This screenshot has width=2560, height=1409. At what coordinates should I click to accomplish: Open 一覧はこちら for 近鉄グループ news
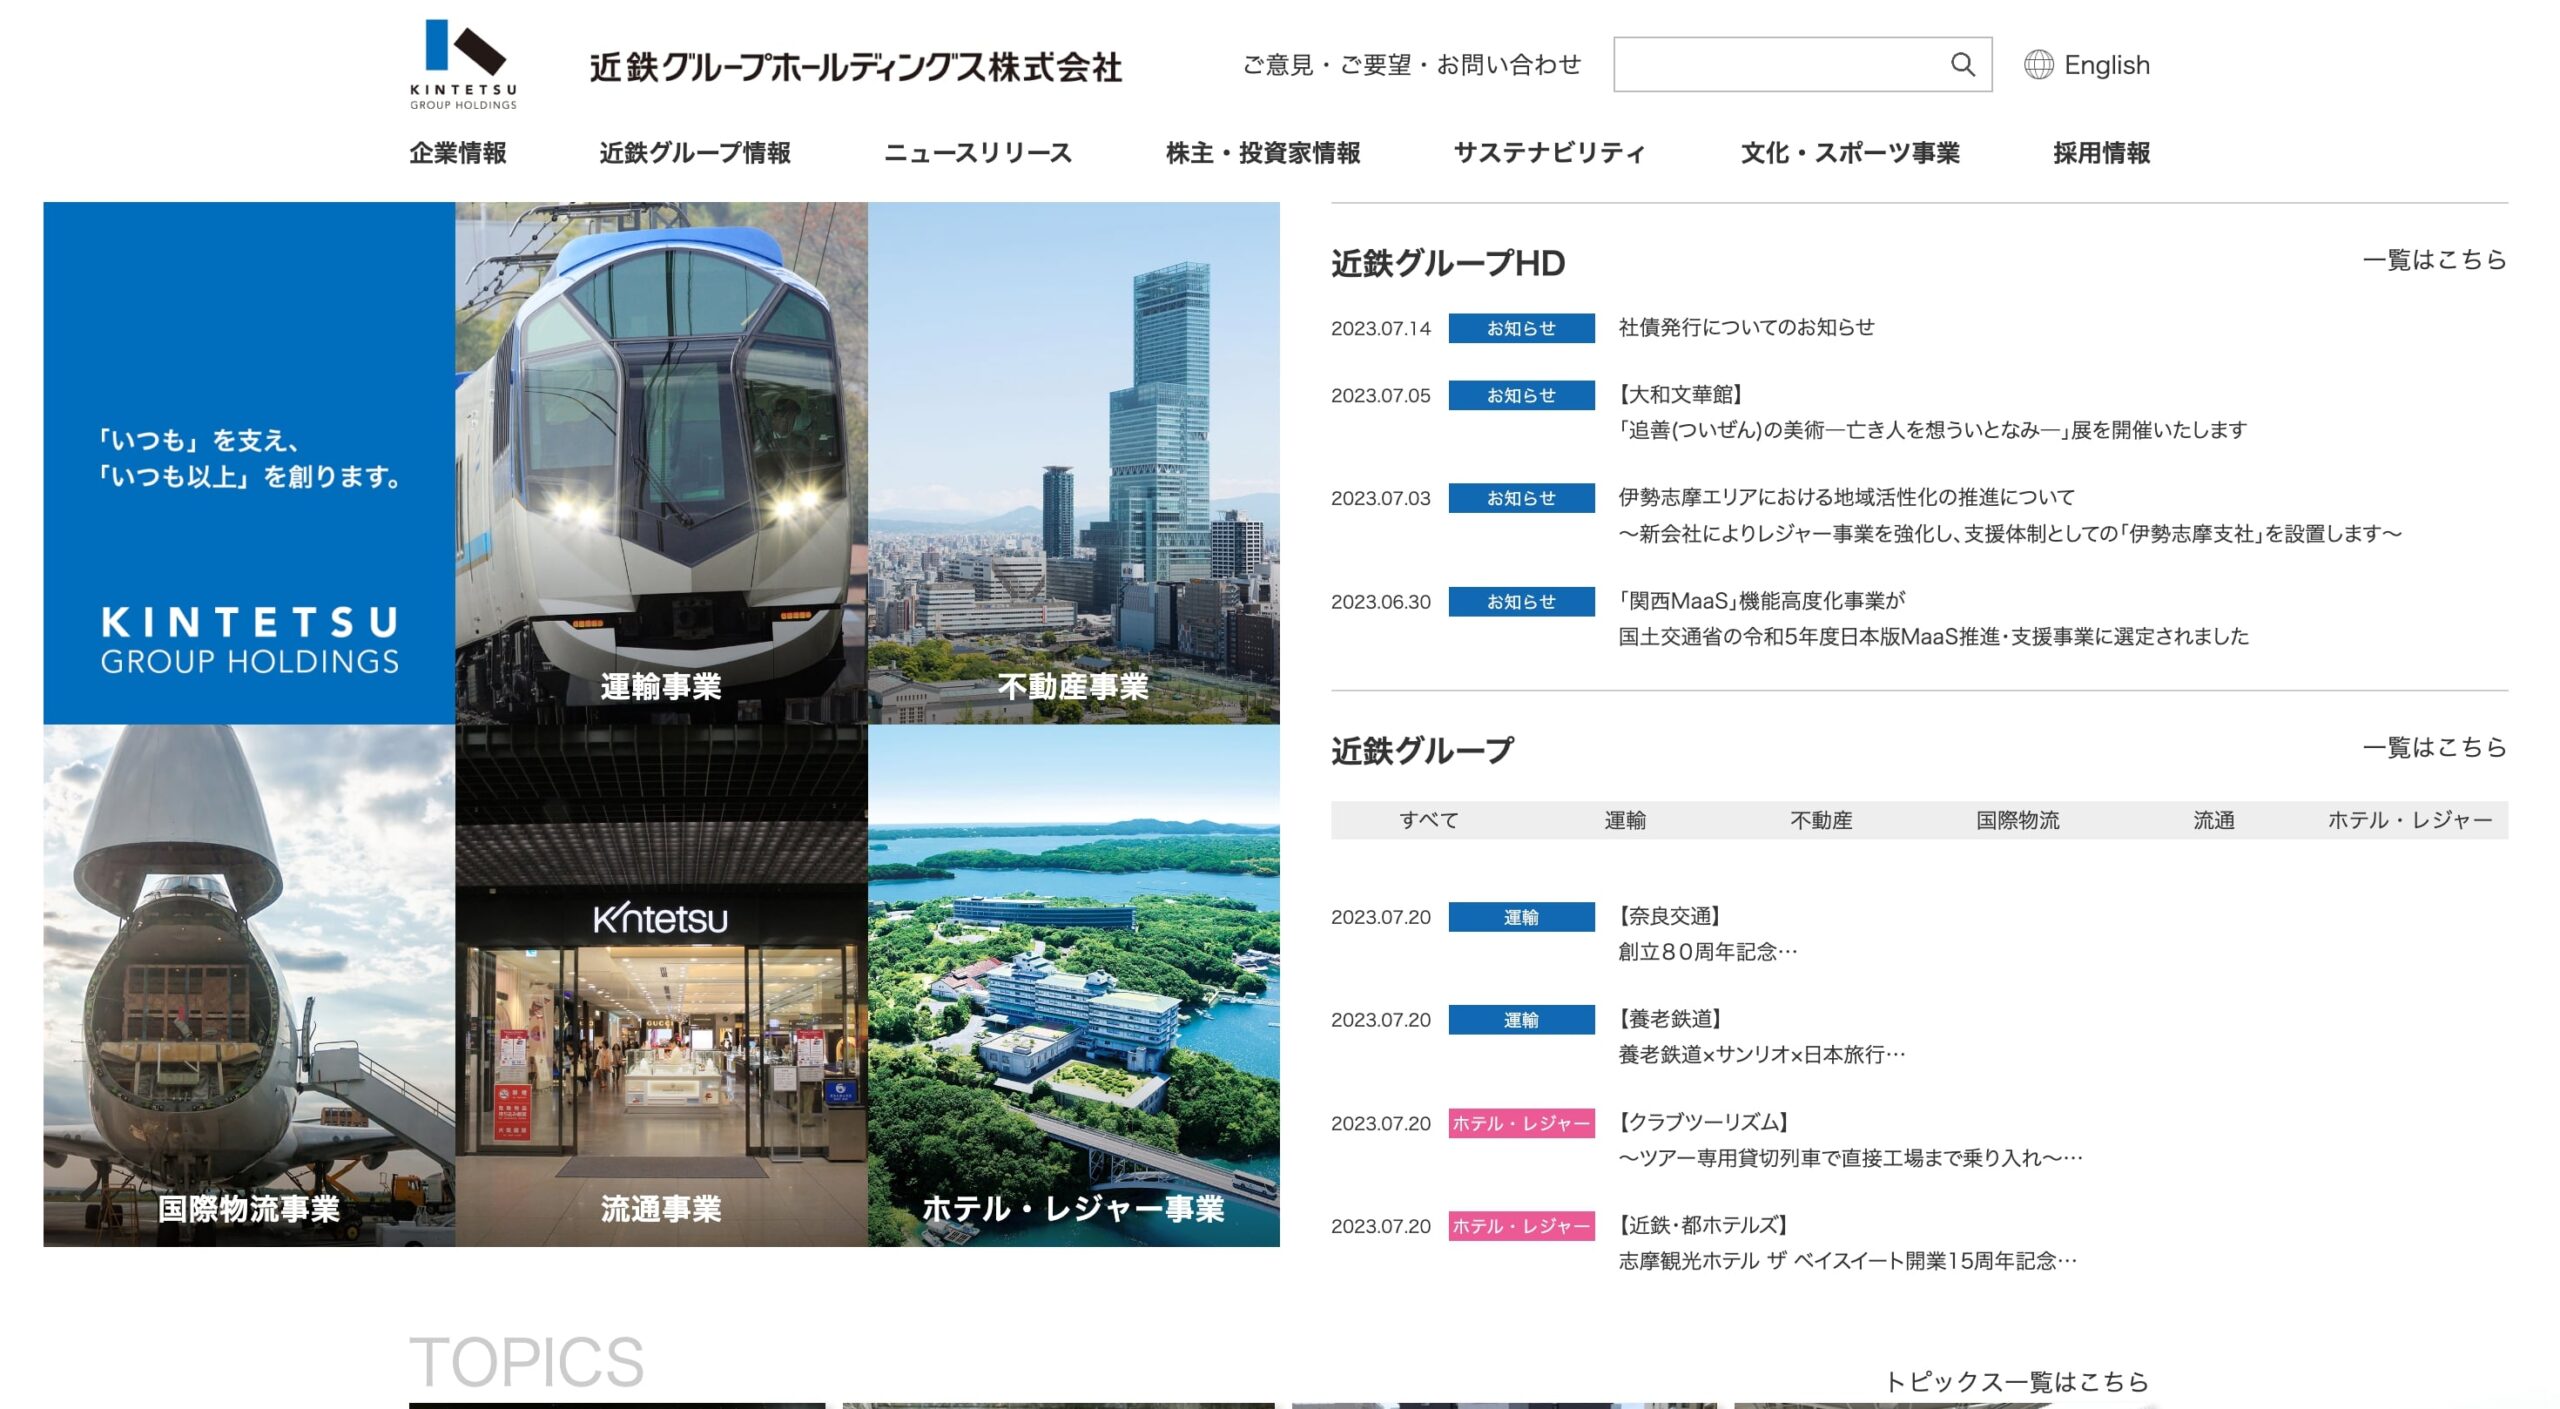[2434, 747]
